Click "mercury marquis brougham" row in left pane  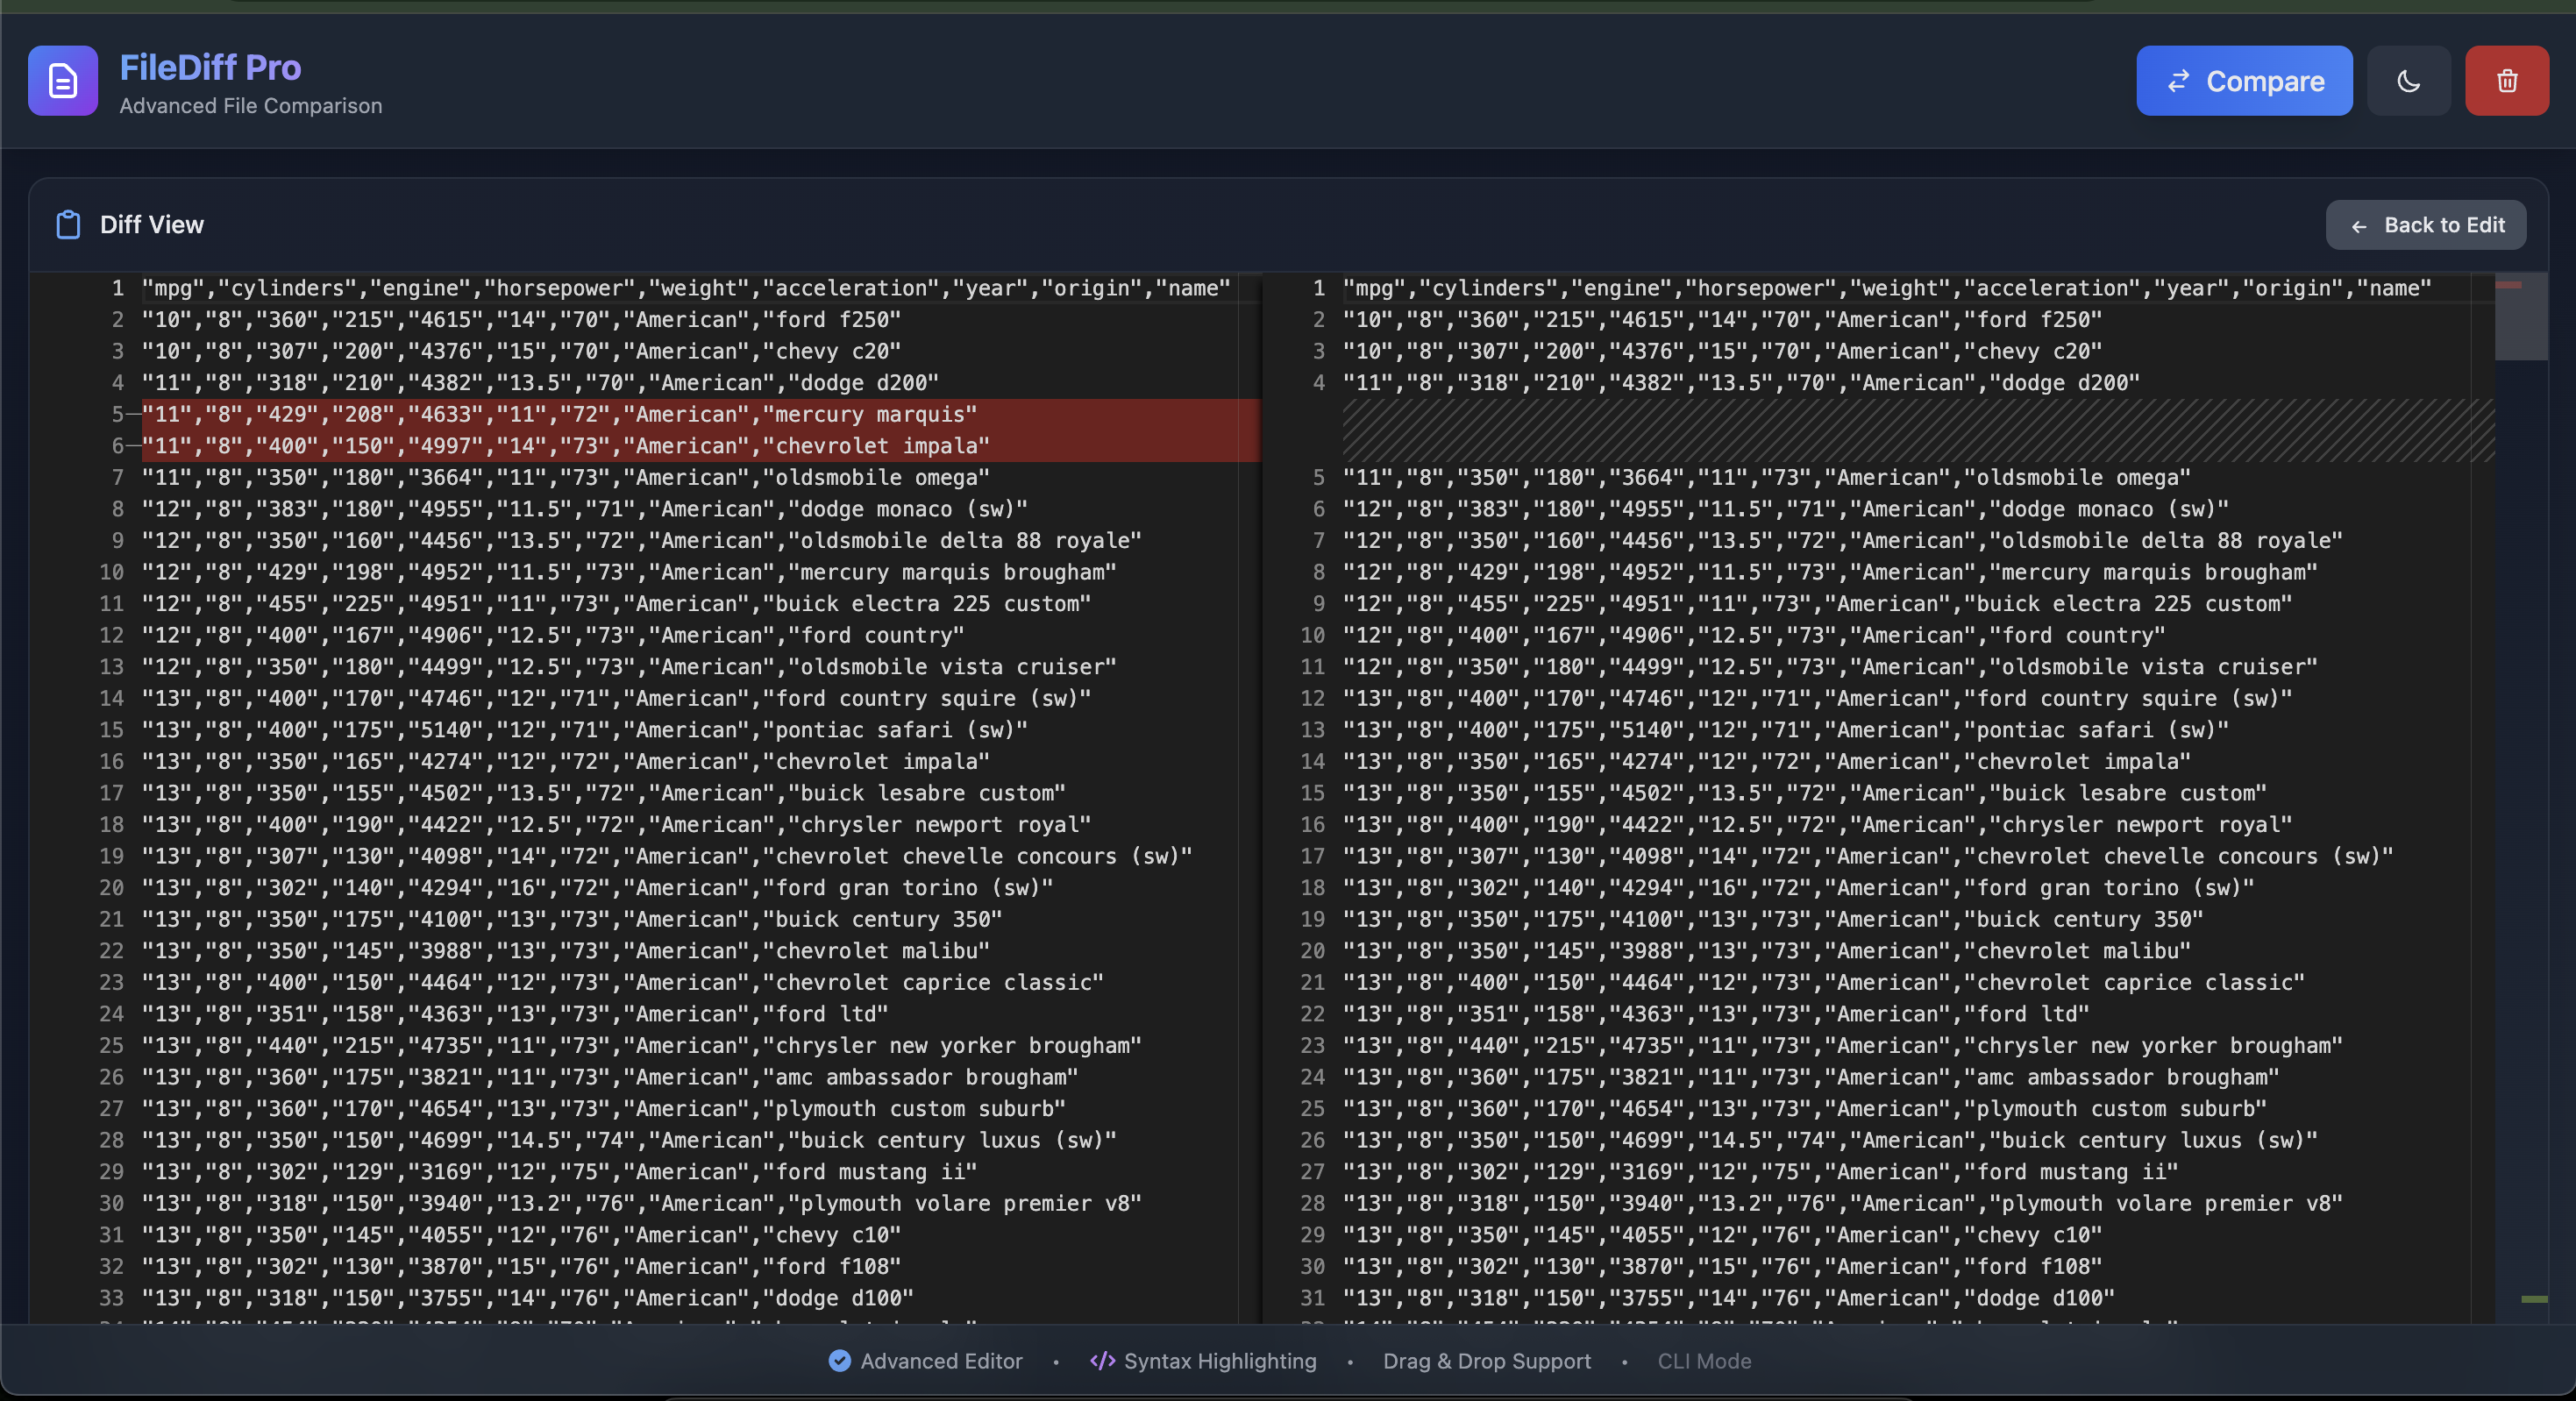629,572
